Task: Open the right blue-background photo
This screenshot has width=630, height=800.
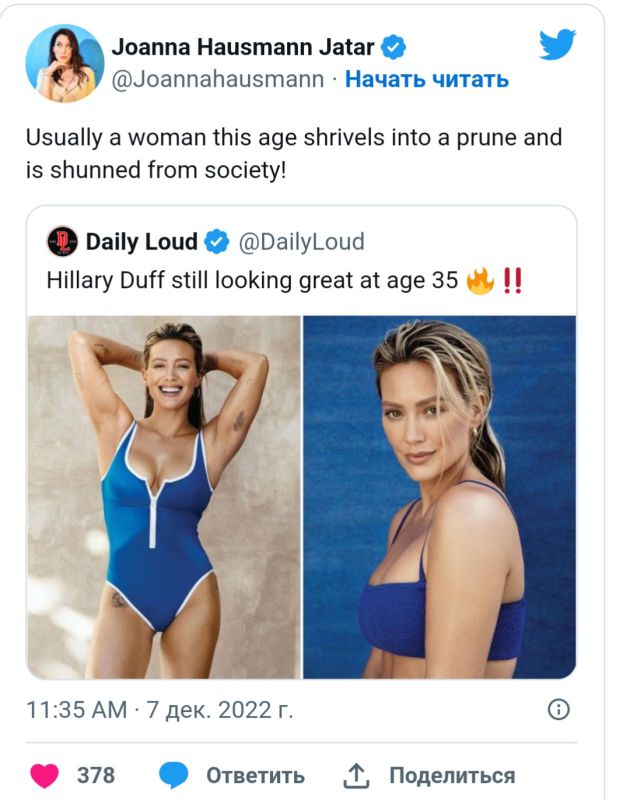Action: (x=440, y=497)
